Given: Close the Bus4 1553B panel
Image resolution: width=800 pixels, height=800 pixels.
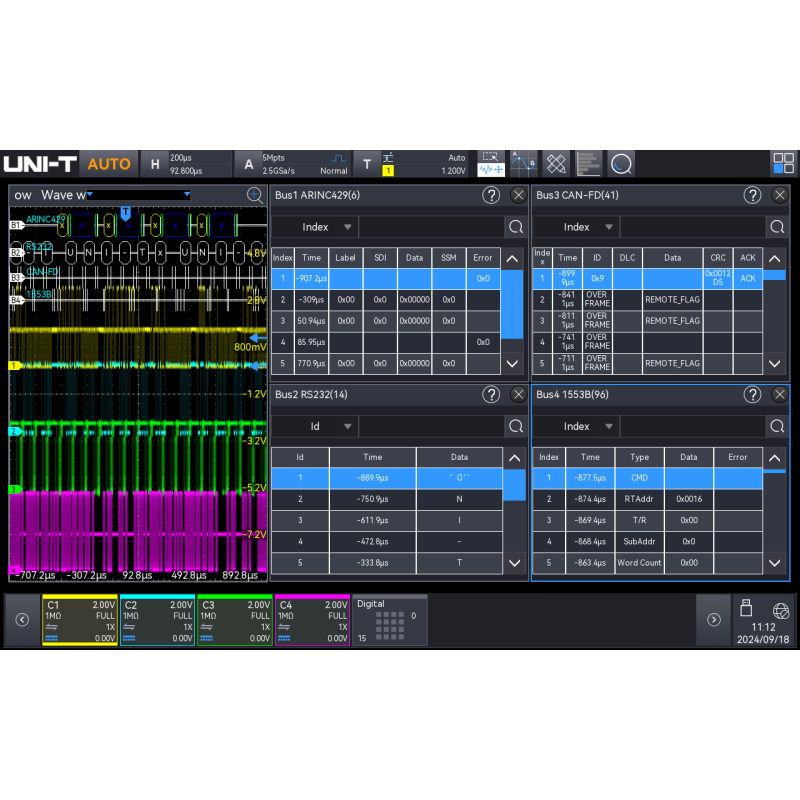Looking at the screenshot, I should tap(780, 394).
